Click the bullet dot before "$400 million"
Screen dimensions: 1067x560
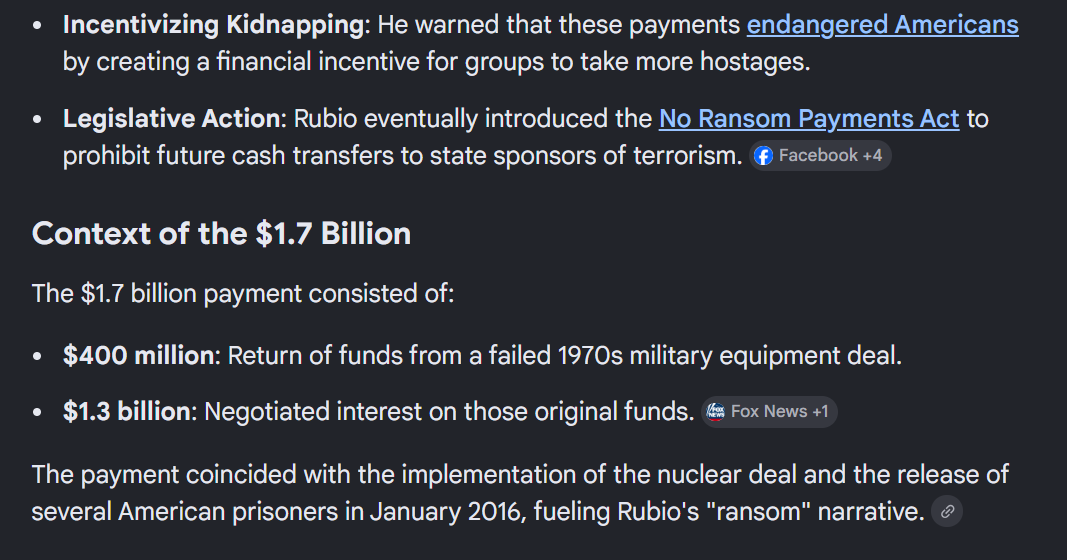(x=37, y=356)
